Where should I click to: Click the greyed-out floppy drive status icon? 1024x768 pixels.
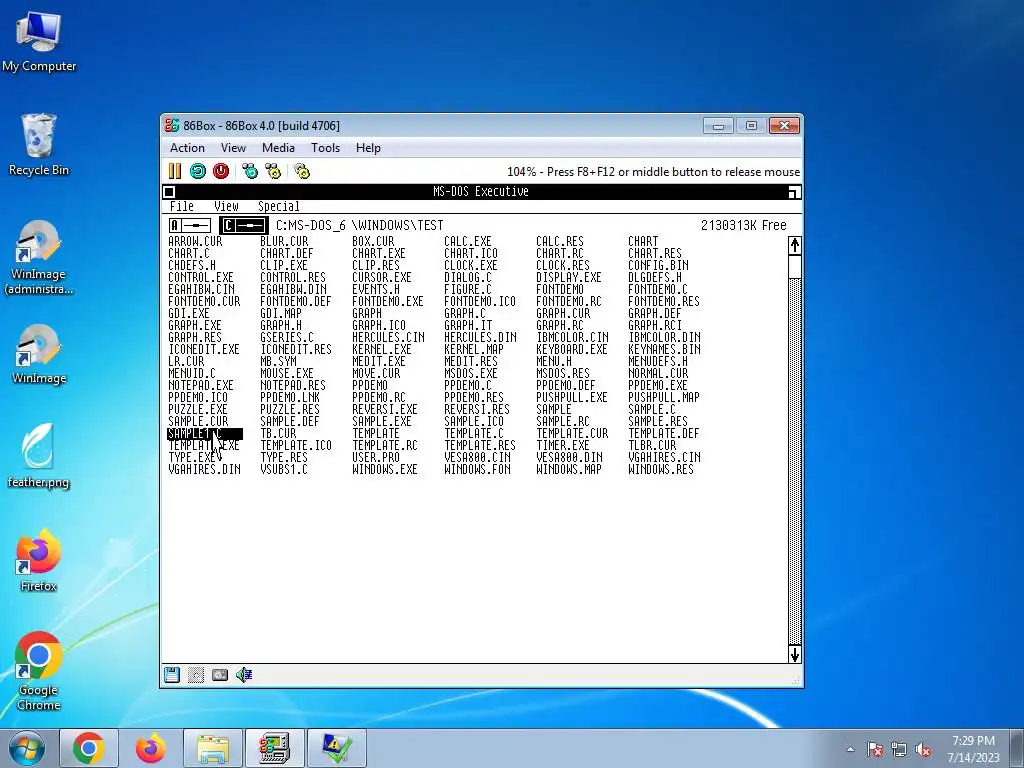click(195, 675)
